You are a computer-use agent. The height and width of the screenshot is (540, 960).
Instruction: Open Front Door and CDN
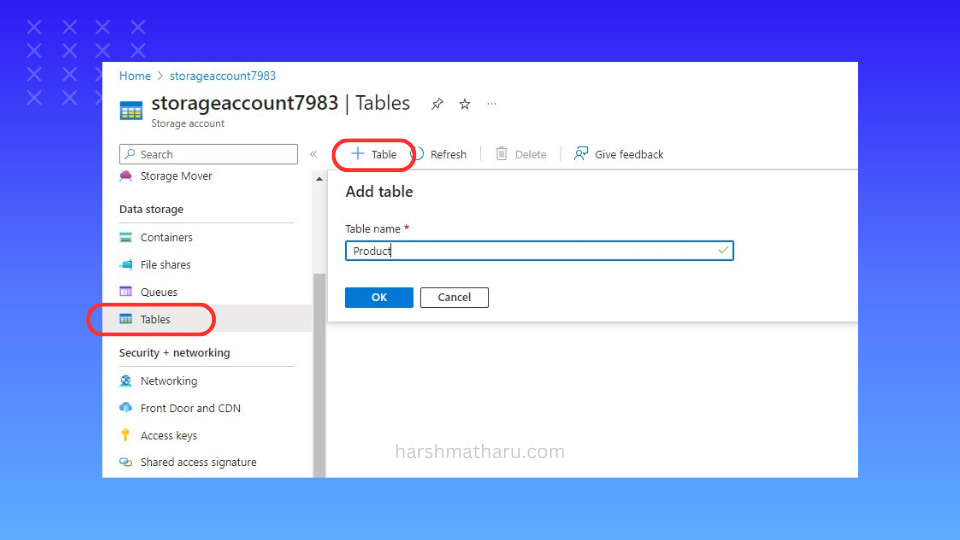pyautogui.click(x=190, y=408)
